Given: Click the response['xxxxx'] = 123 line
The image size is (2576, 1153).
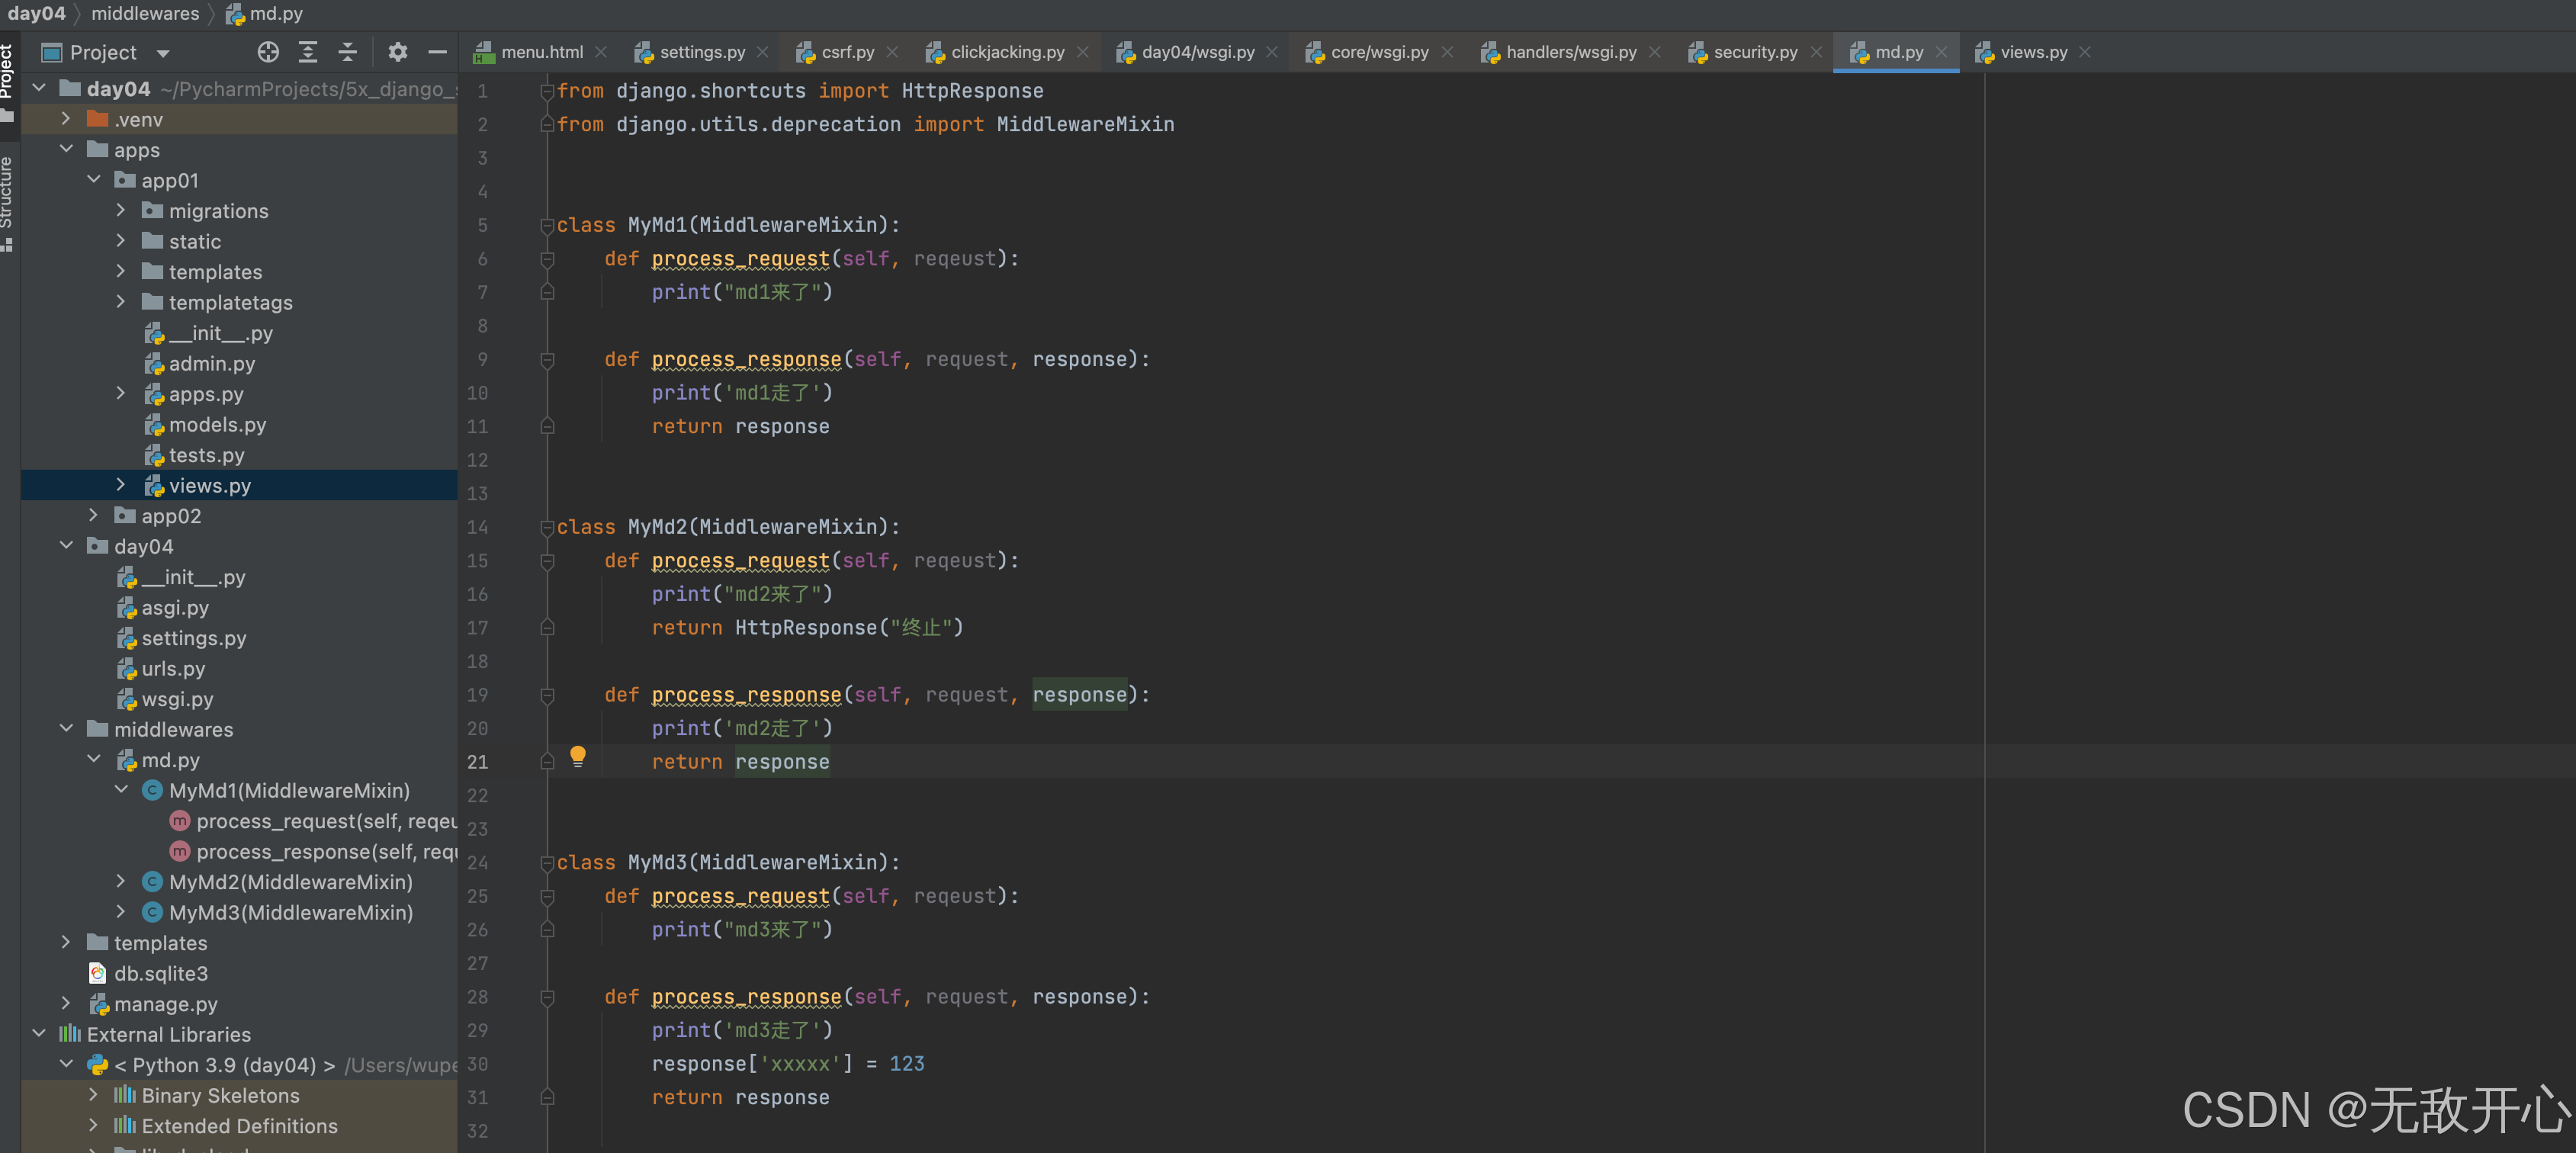Looking at the screenshot, I should tap(788, 1064).
